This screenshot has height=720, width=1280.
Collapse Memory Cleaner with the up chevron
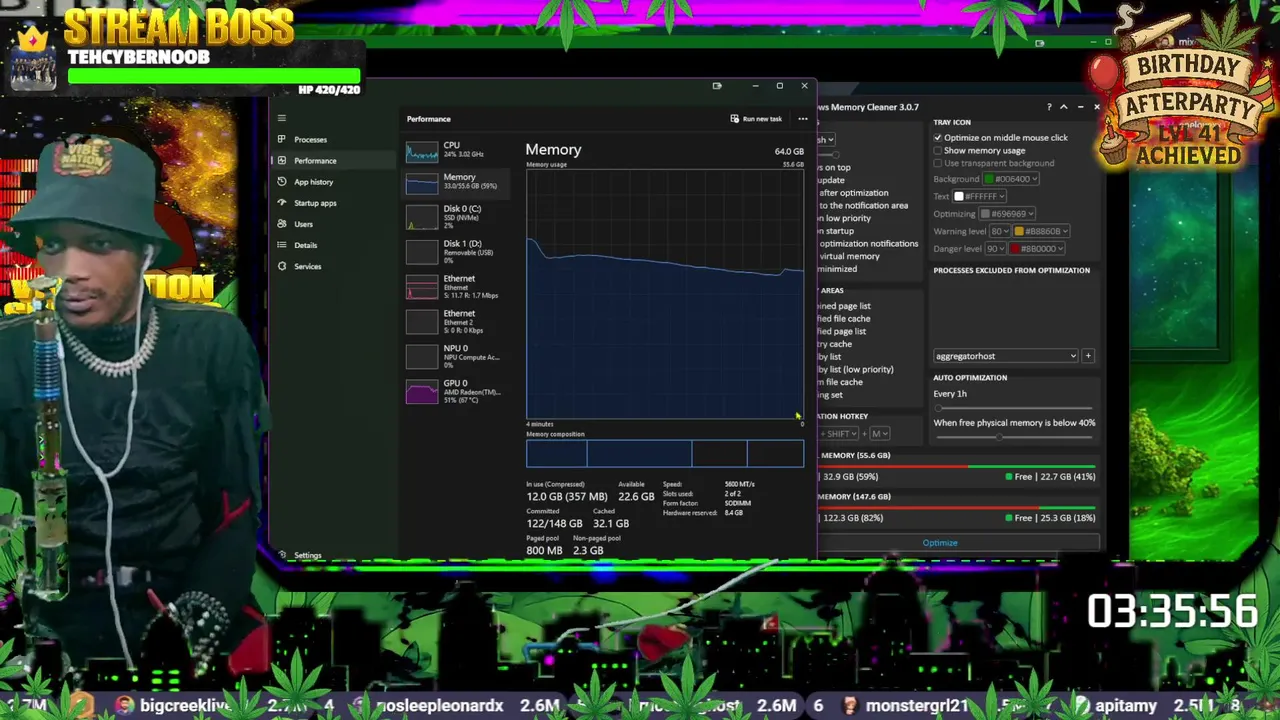[1064, 107]
